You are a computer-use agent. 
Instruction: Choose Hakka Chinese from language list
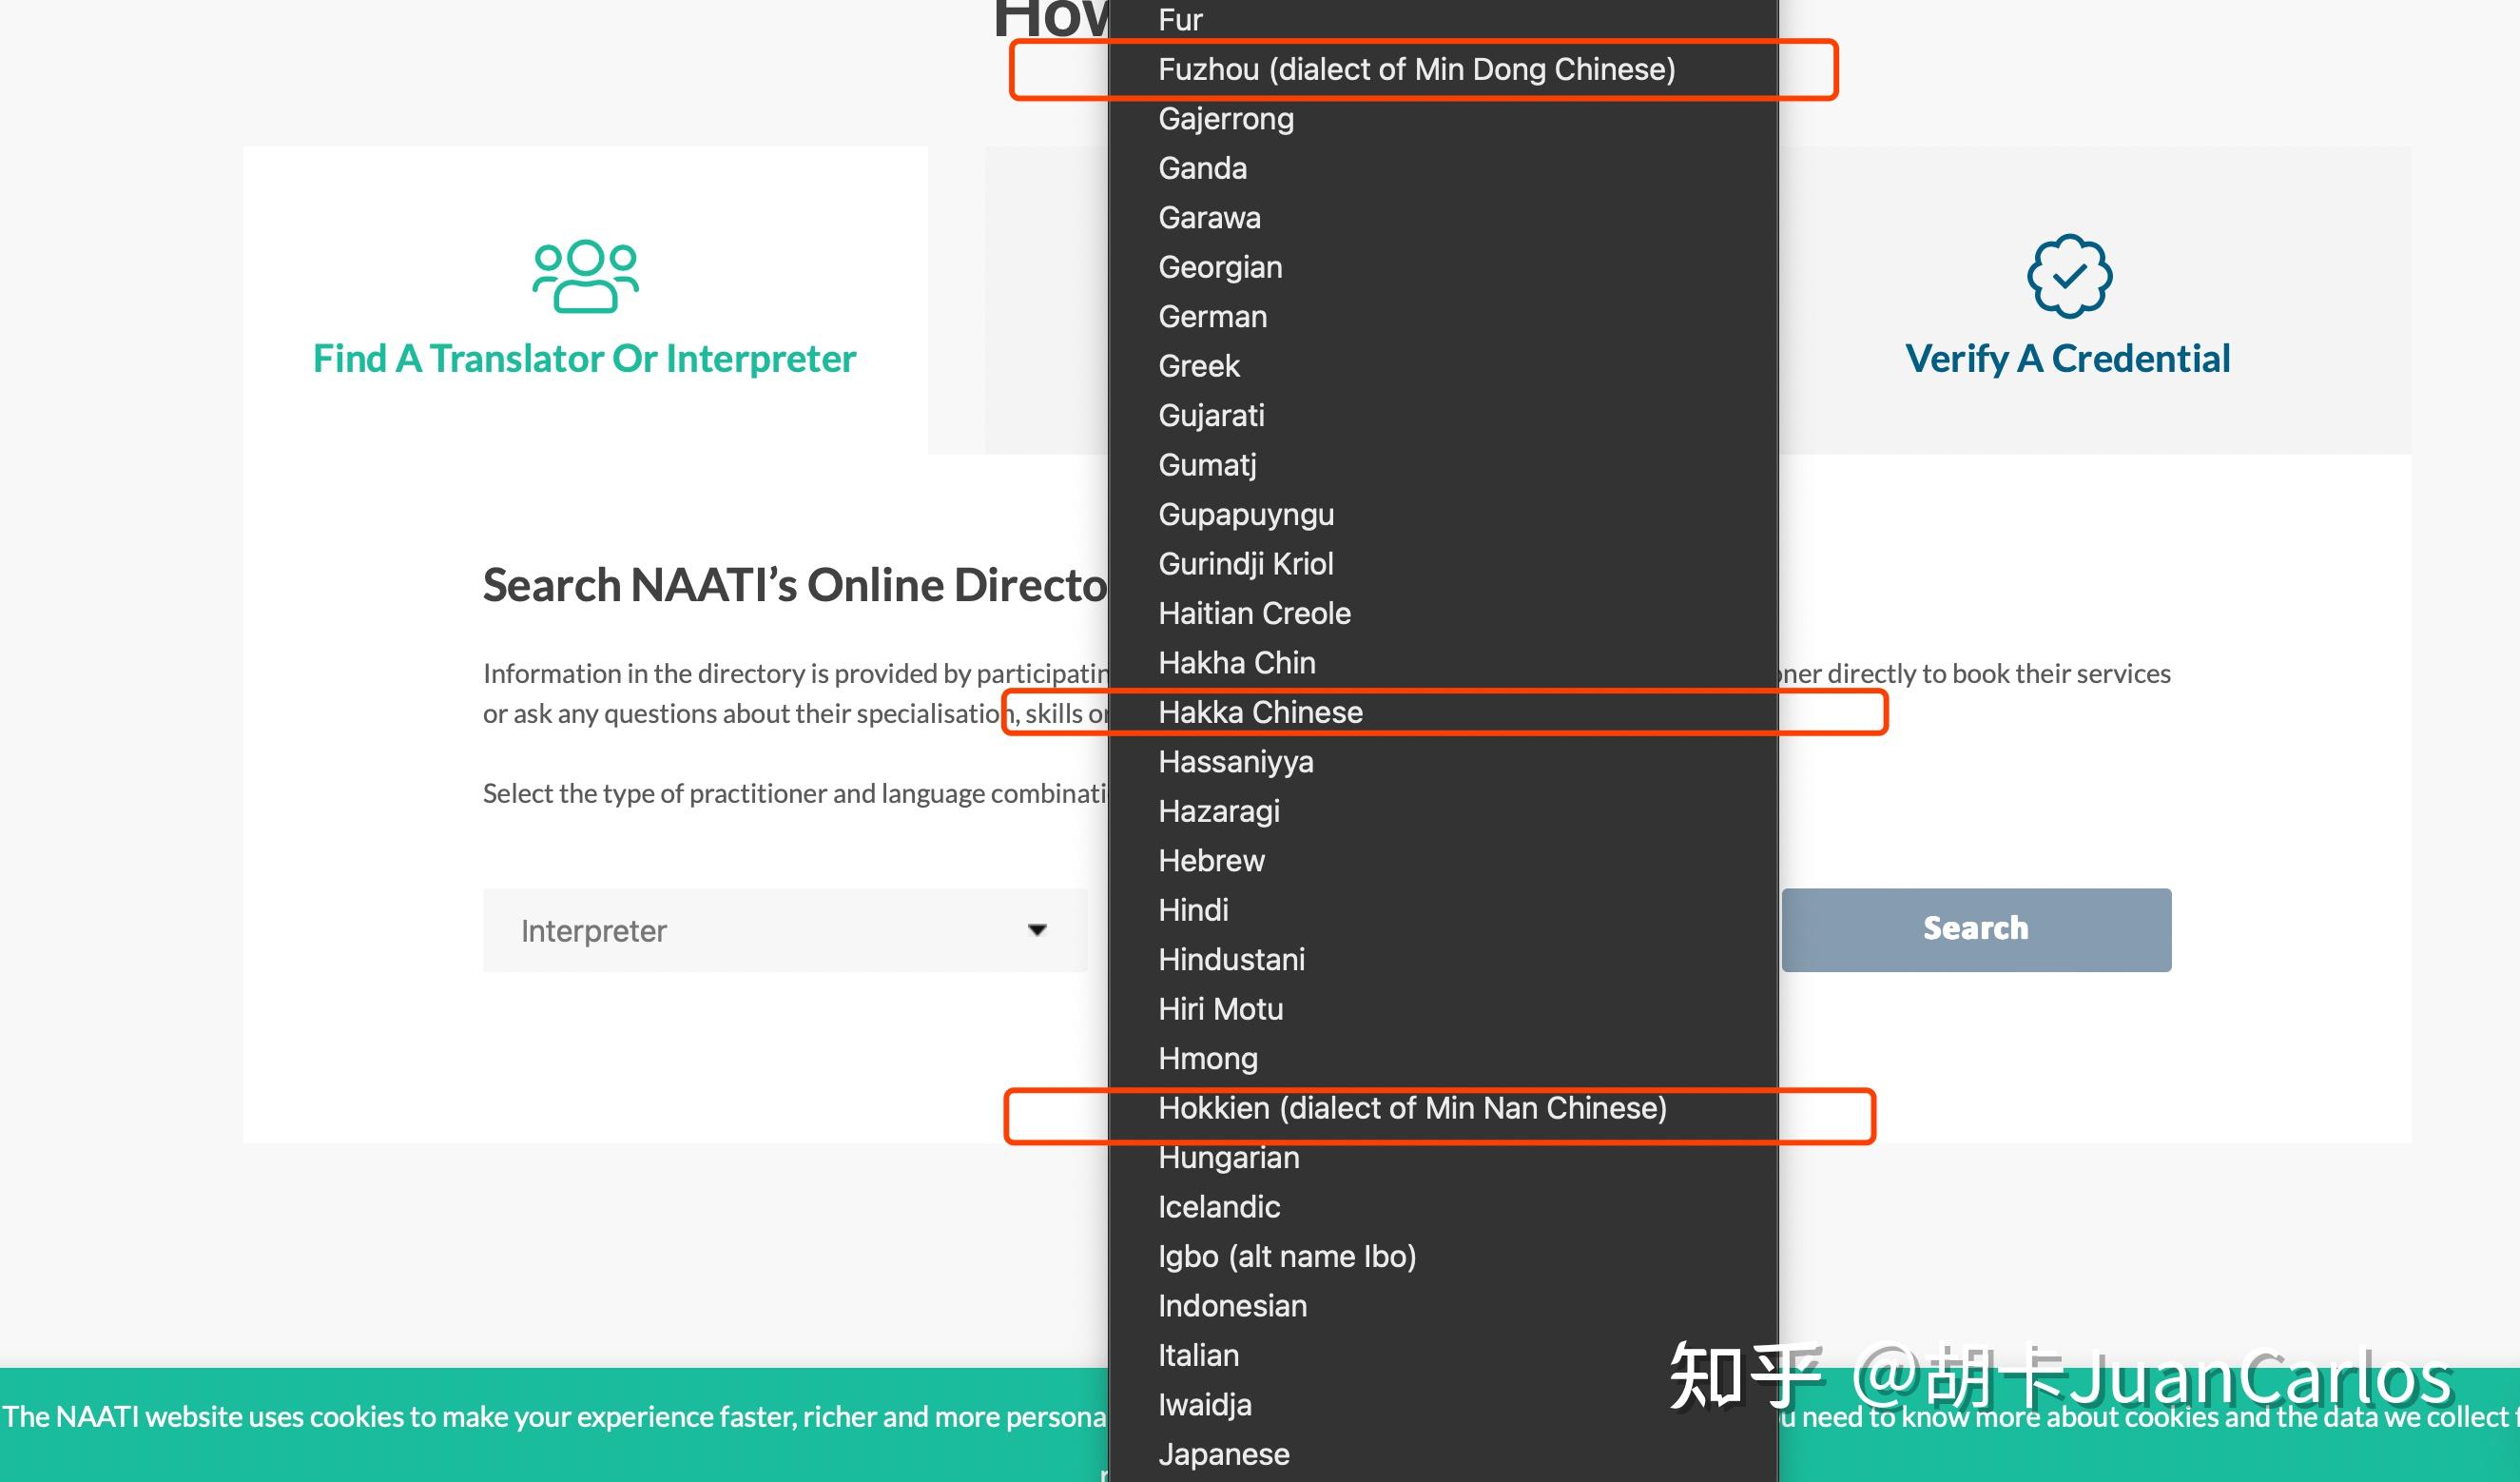[x=1260, y=712]
